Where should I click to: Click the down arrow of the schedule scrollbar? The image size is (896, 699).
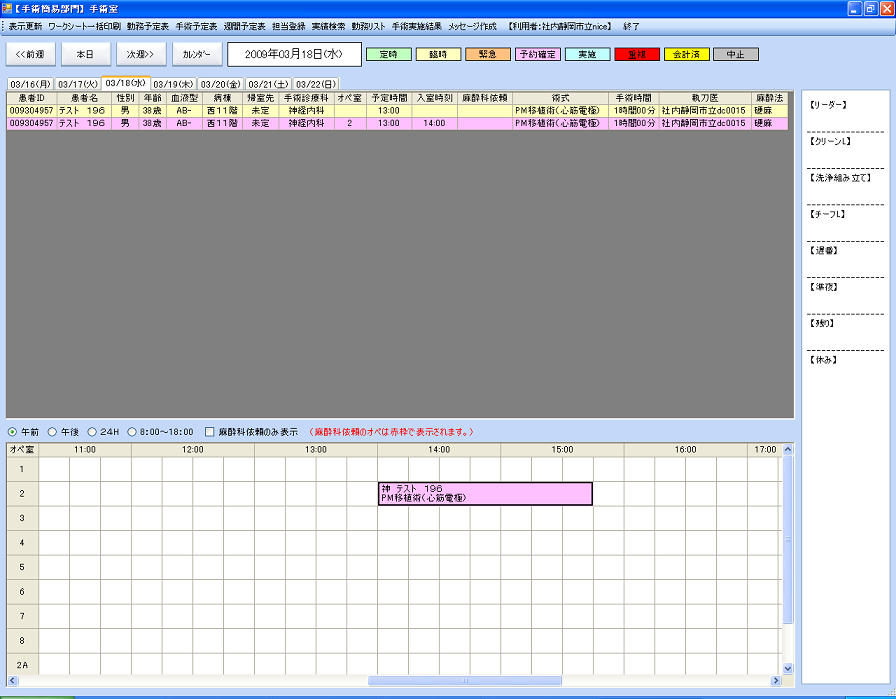coord(787,668)
